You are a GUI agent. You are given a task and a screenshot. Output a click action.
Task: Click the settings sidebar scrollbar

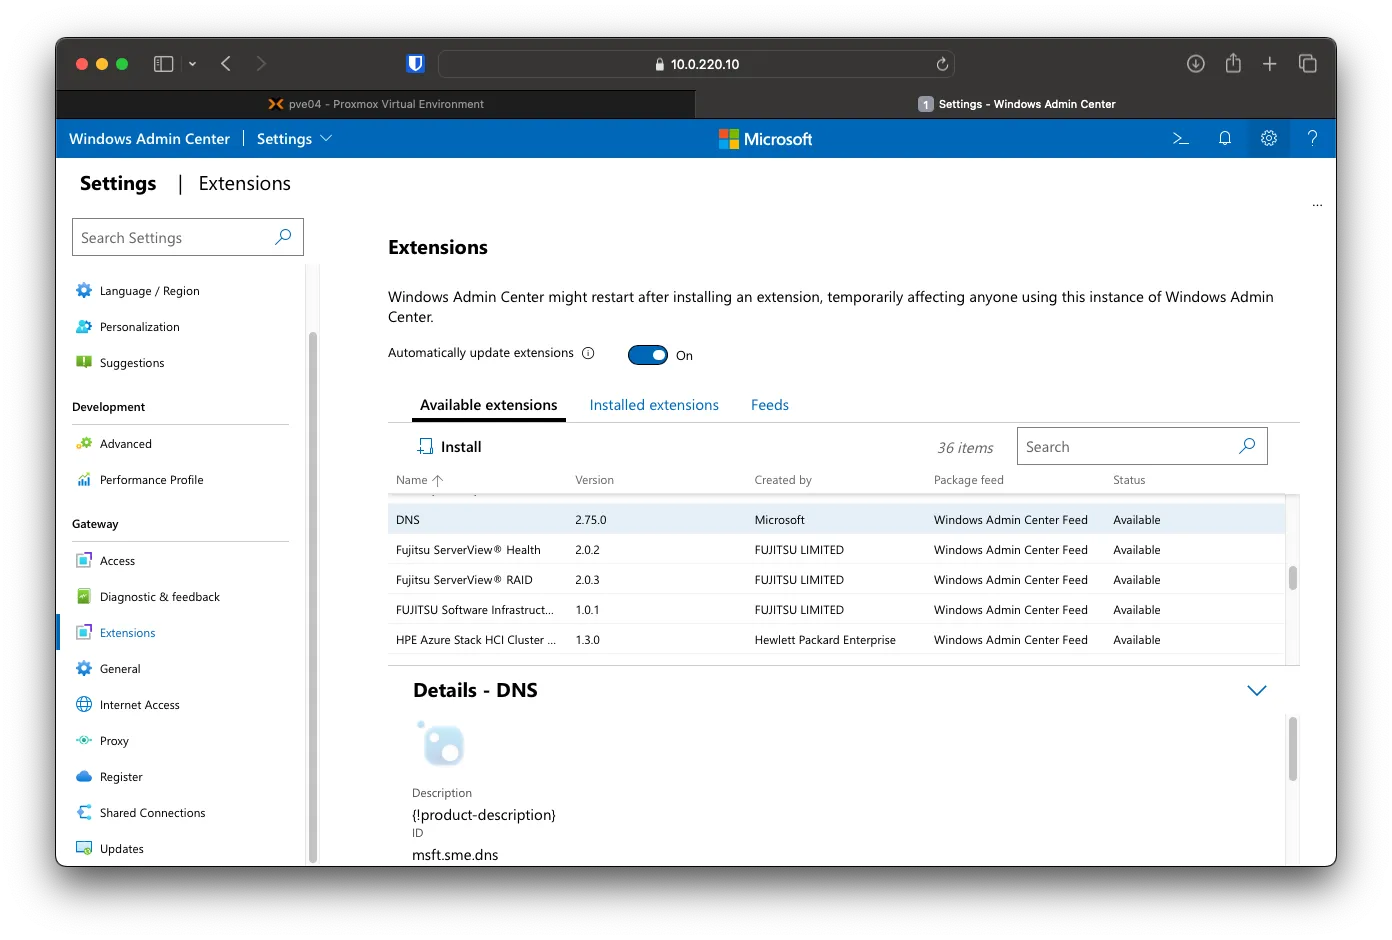point(312,596)
